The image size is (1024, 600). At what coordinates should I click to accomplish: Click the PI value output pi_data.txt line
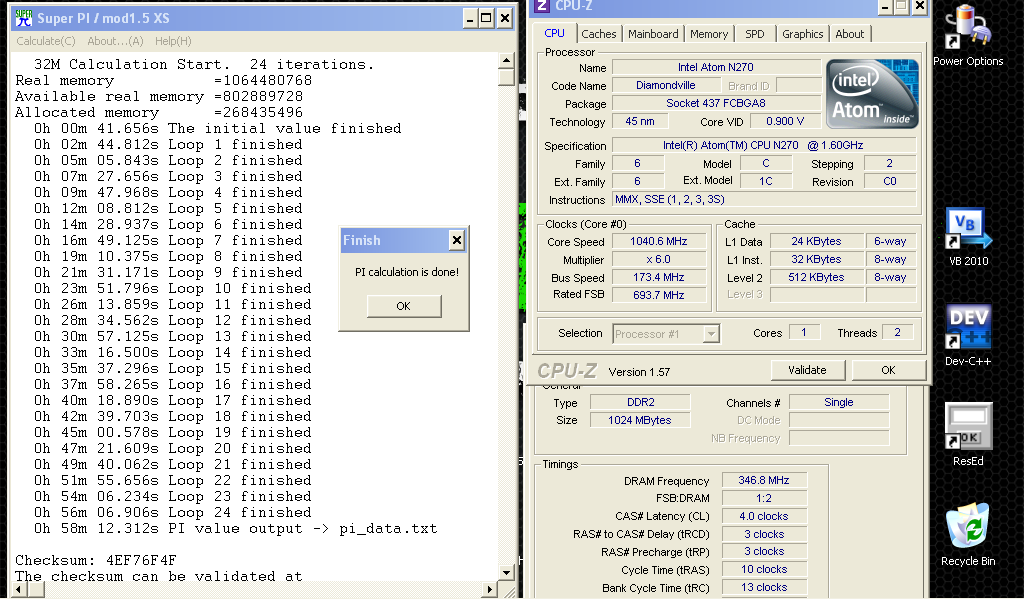coord(235,529)
